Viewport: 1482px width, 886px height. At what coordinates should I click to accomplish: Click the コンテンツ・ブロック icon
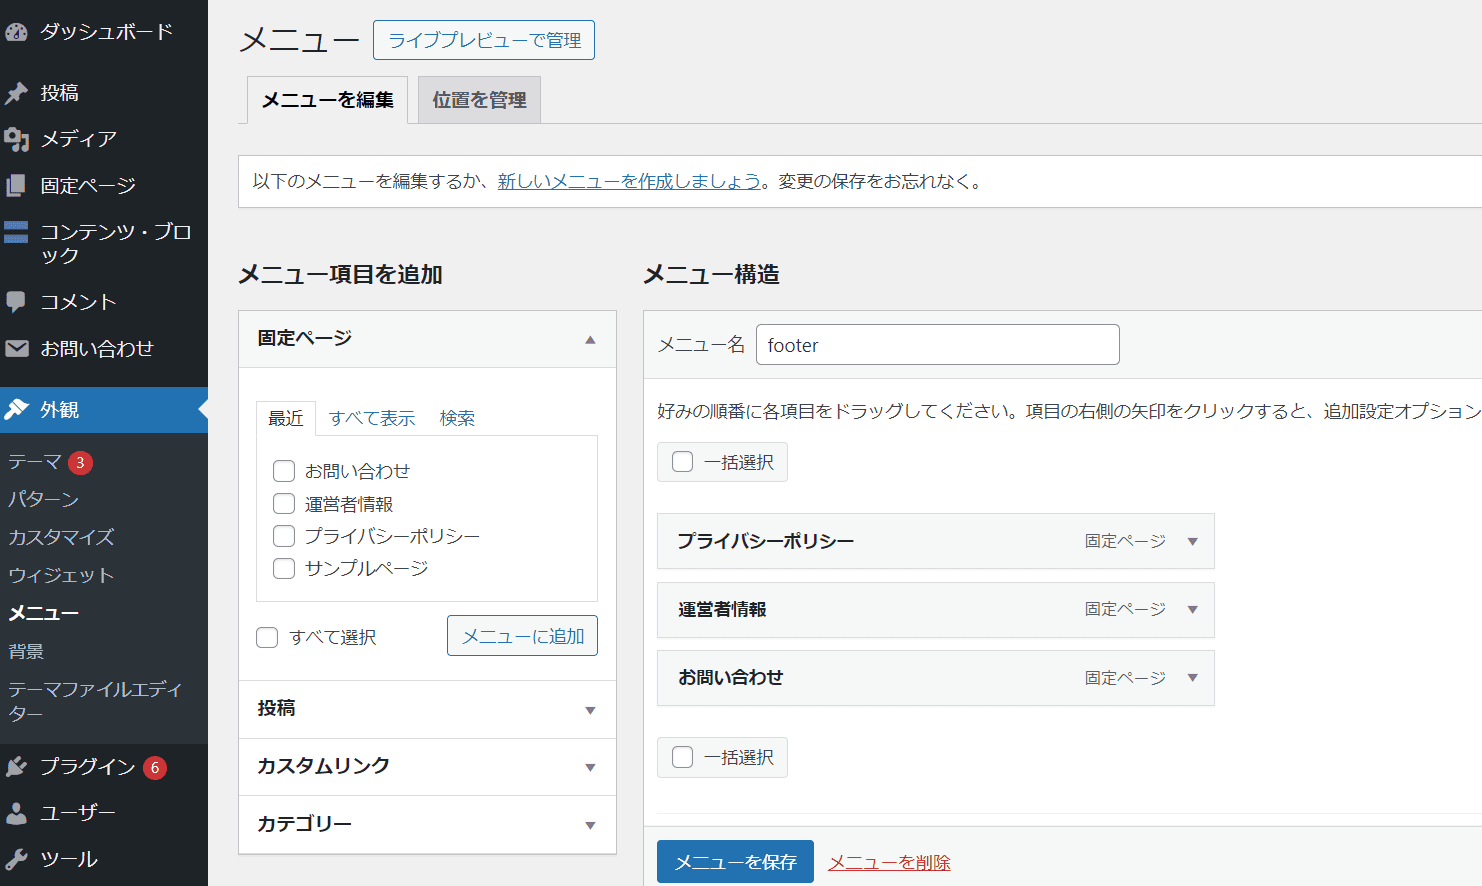point(16,232)
